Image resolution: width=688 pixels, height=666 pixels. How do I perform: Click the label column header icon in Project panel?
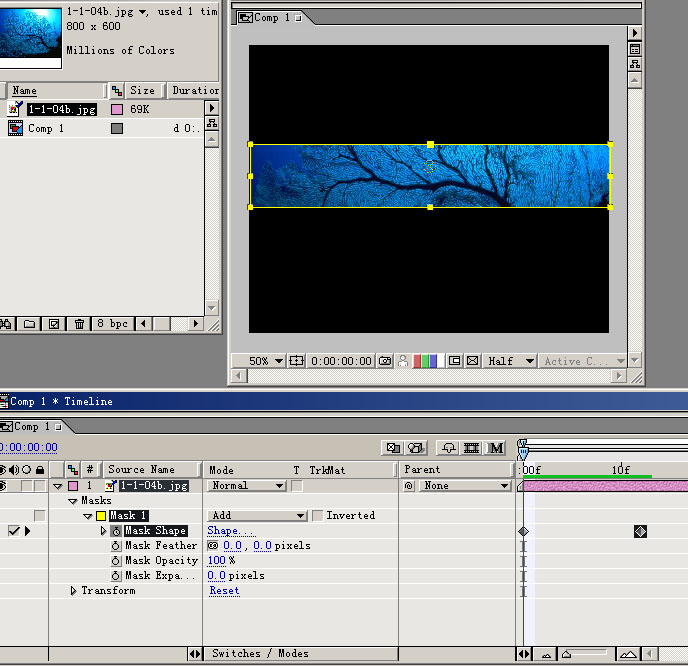tap(116, 91)
